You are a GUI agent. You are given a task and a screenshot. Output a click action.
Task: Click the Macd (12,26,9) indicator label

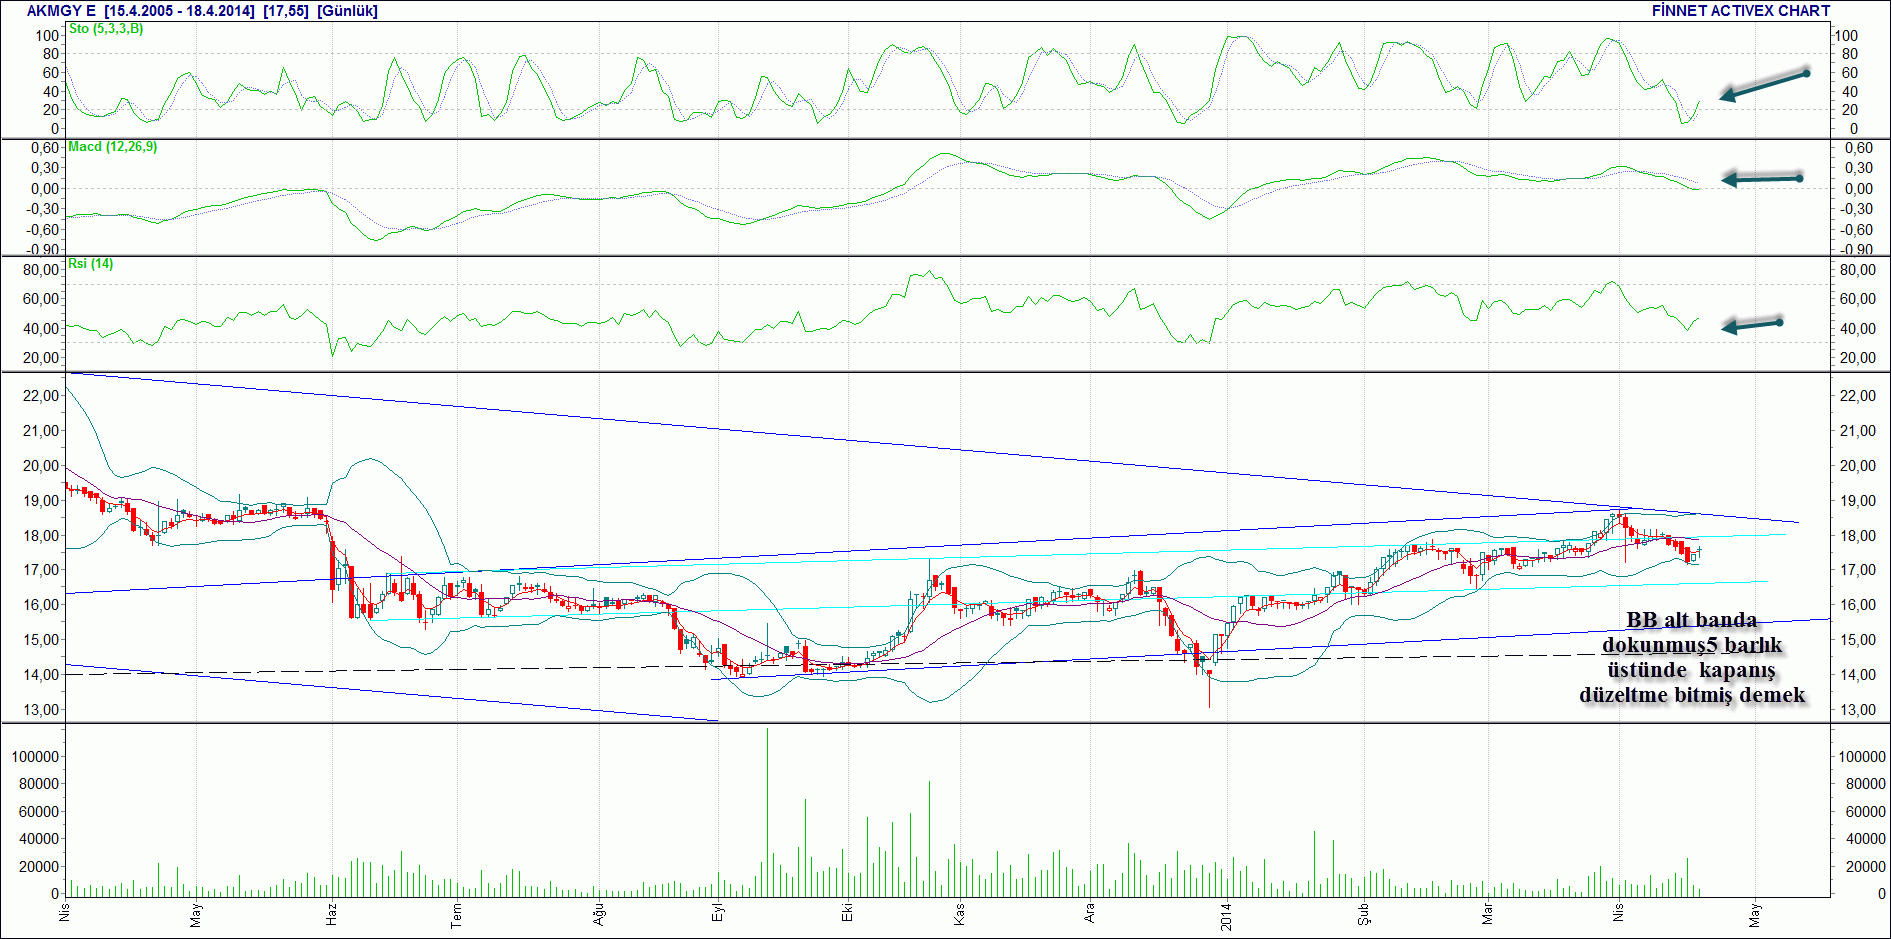tap(112, 147)
